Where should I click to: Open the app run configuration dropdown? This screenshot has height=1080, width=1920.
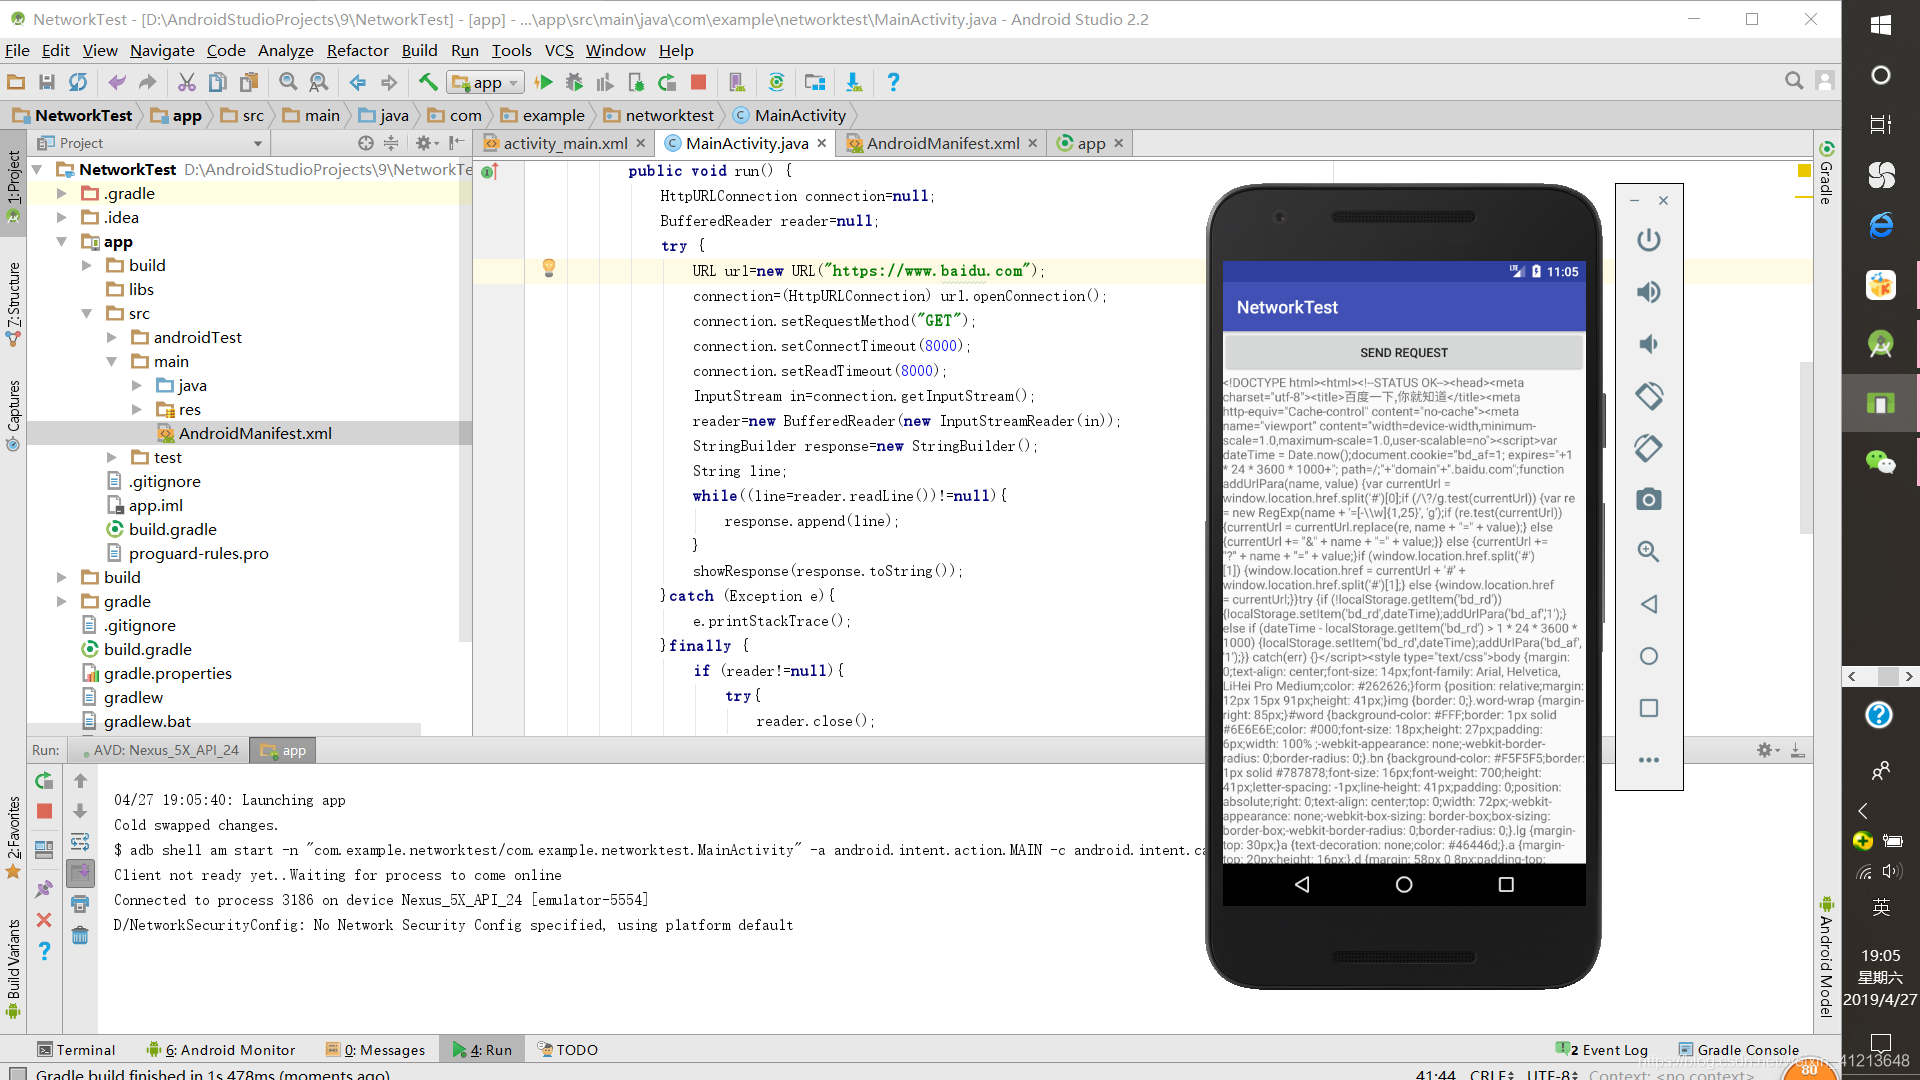[487, 82]
